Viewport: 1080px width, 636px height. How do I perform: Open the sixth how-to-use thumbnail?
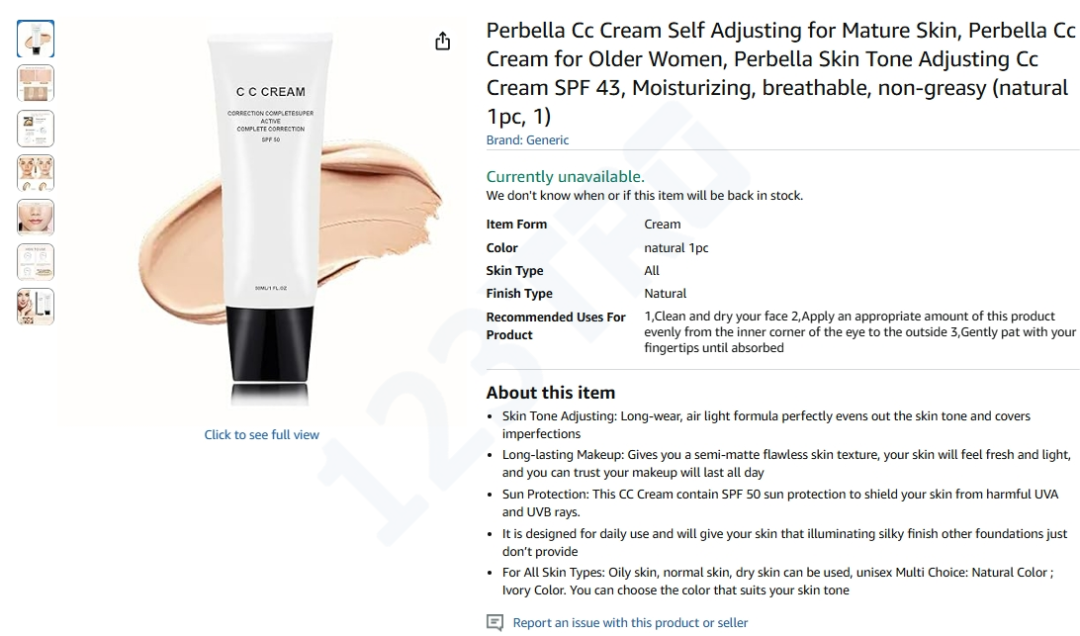coord(36,262)
